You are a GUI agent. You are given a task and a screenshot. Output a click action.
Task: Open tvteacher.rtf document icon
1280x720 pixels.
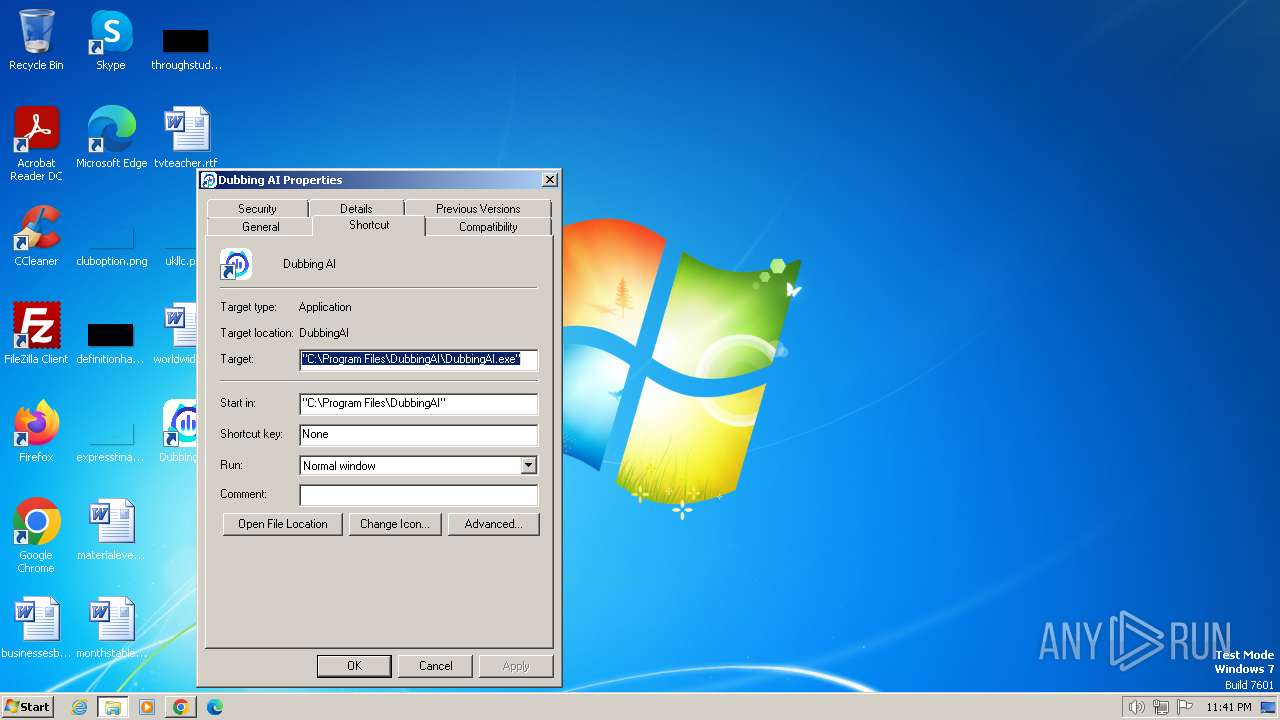click(186, 138)
